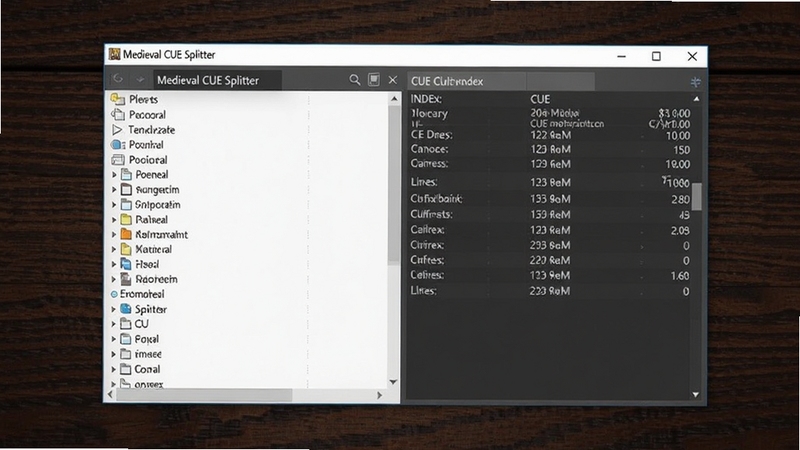Screen dimensions: 800x450
Task: Click the square panel icon beside search
Action: tap(374, 80)
